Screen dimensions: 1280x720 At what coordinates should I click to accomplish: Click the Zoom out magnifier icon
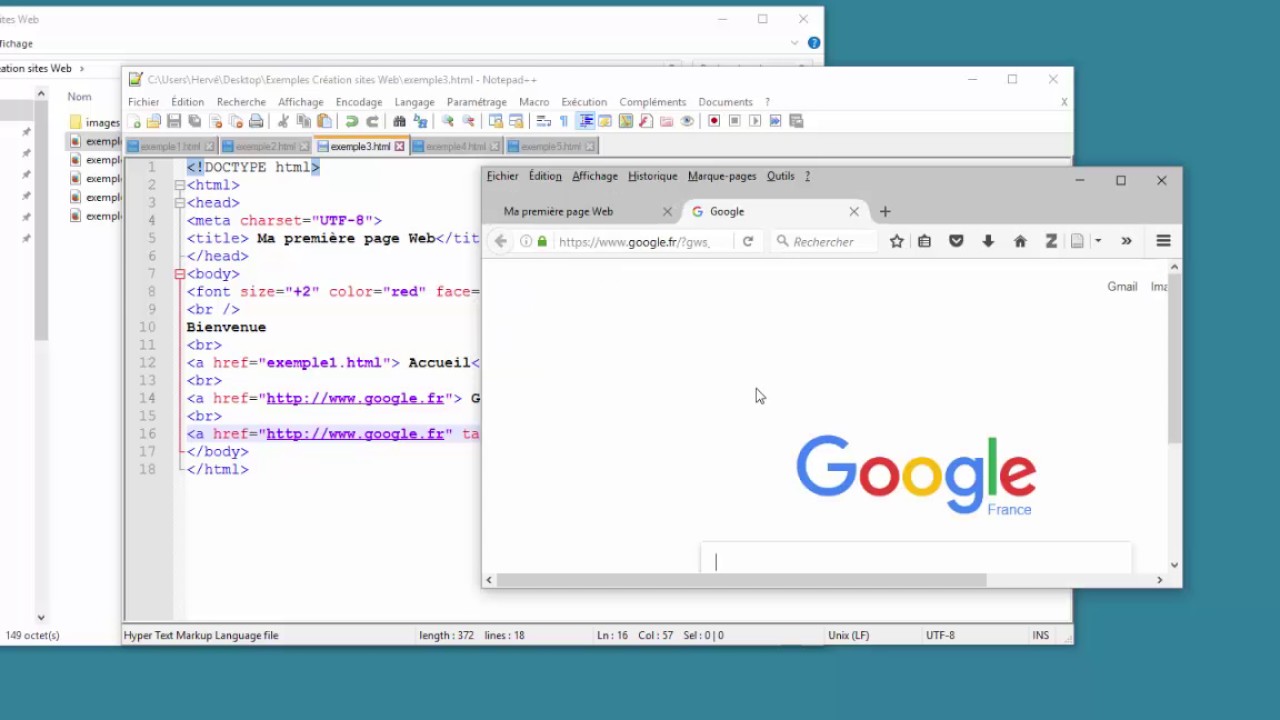pyautogui.click(x=468, y=121)
